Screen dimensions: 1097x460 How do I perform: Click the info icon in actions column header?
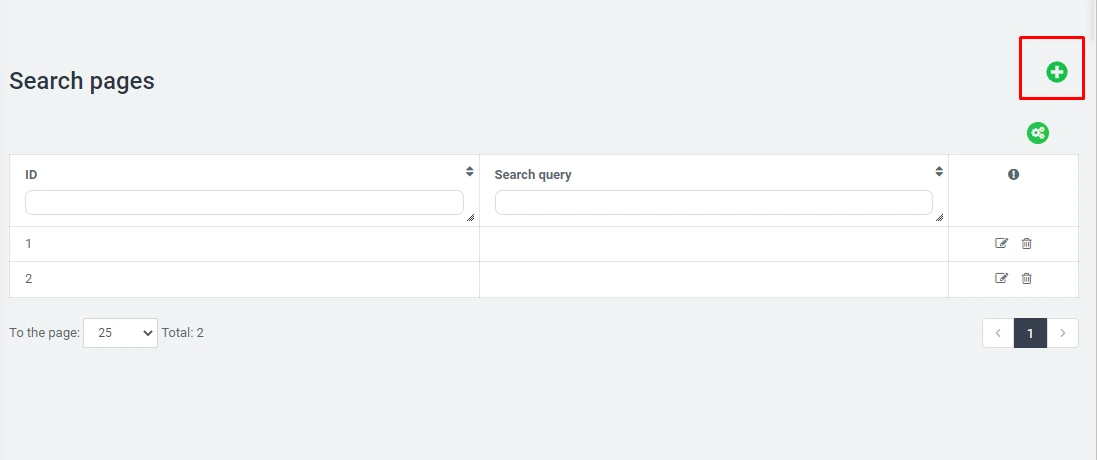coord(1013,174)
